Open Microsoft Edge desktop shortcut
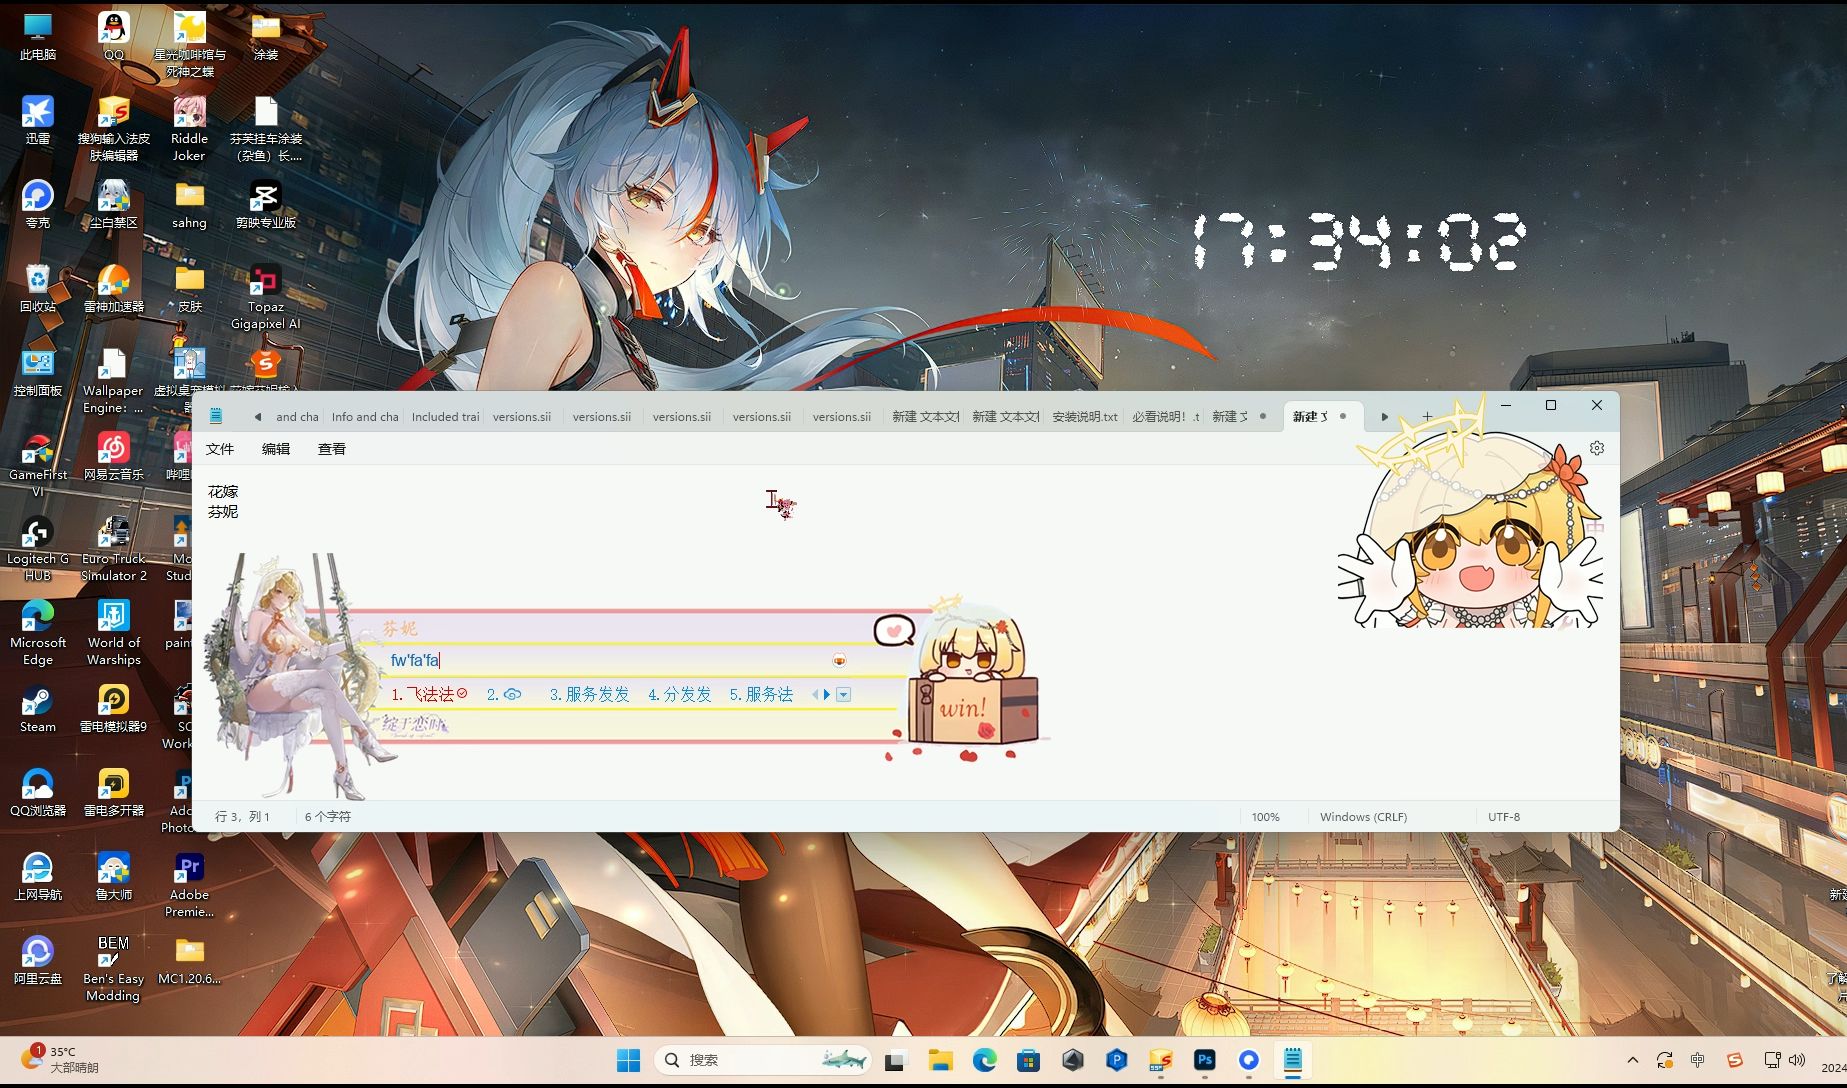1847x1088 pixels. pyautogui.click(x=38, y=632)
